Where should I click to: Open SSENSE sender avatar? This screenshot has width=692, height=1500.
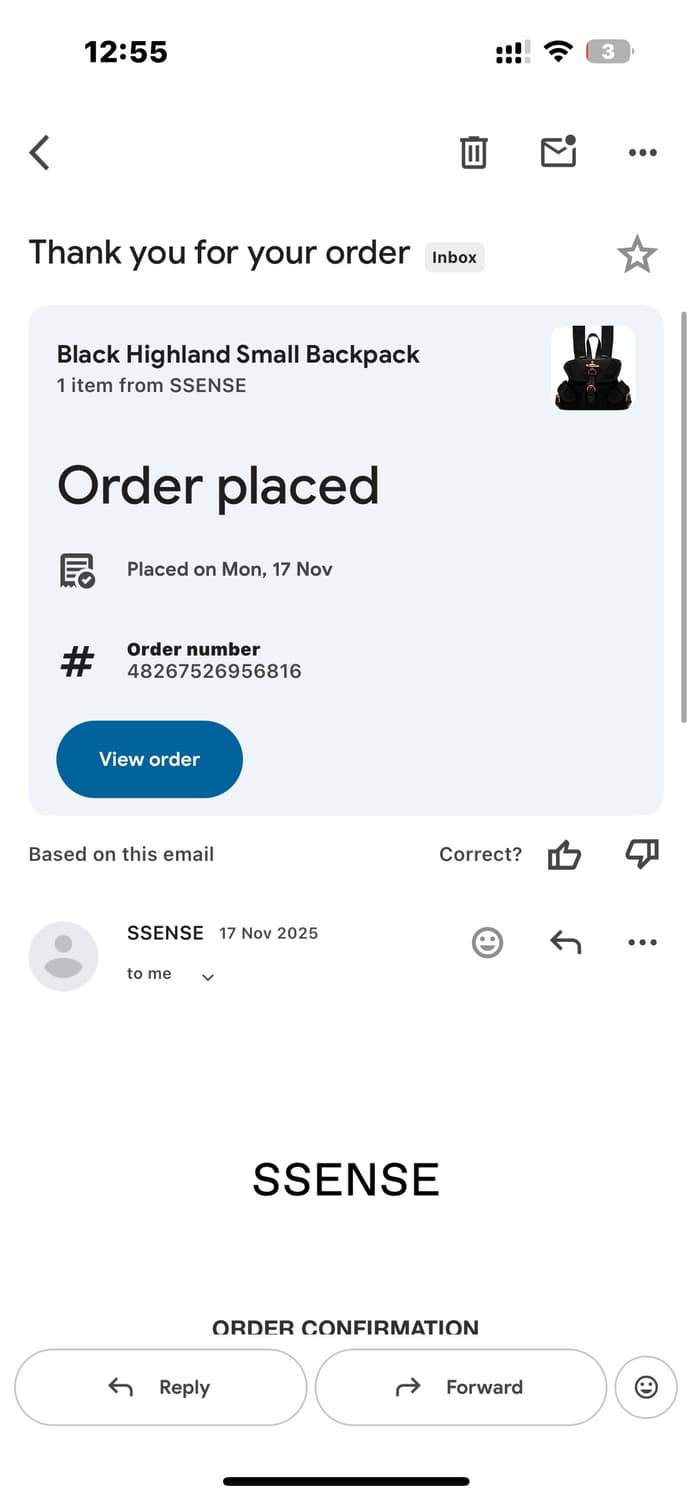pos(64,956)
